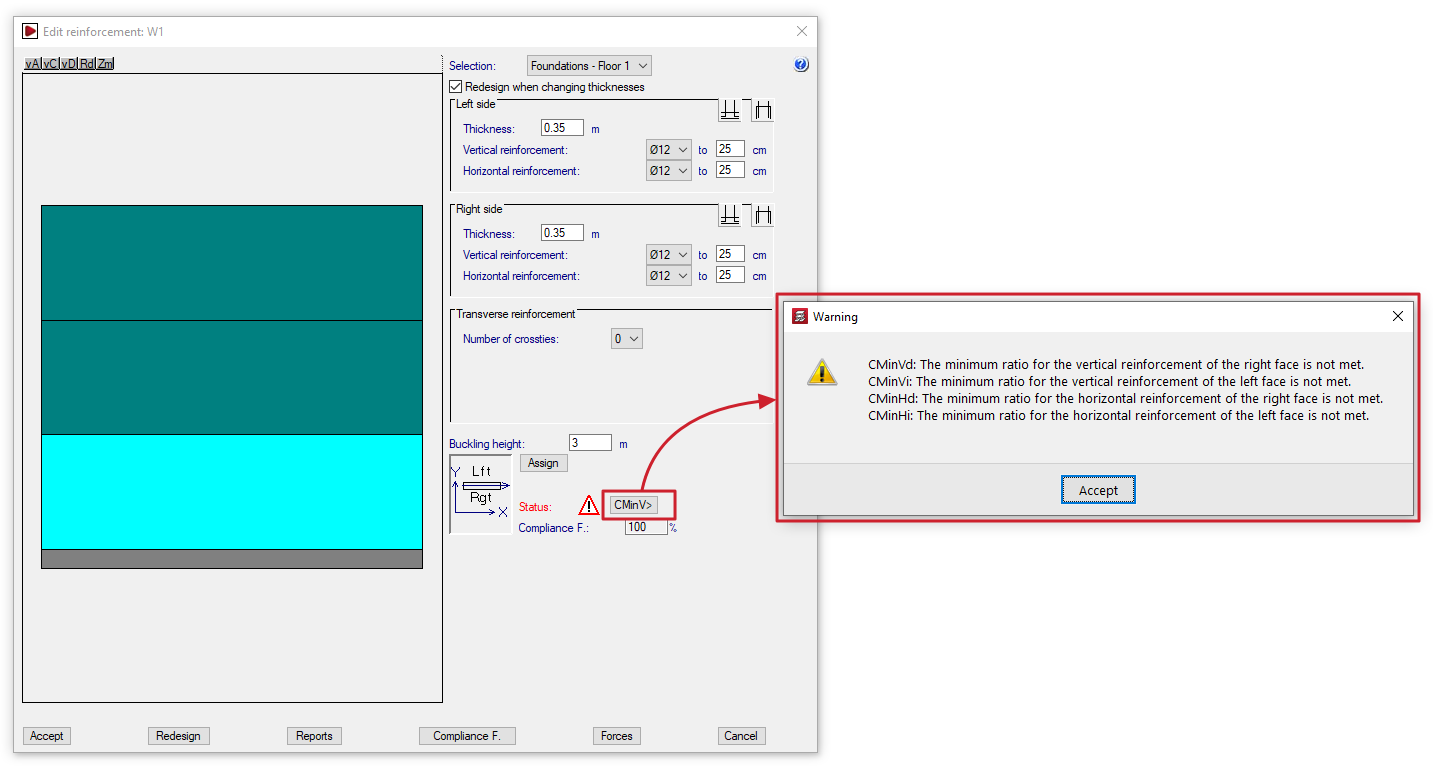Click the red warning triangle beside Status
The width and height of the screenshot is (1433, 783).
[589, 506]
